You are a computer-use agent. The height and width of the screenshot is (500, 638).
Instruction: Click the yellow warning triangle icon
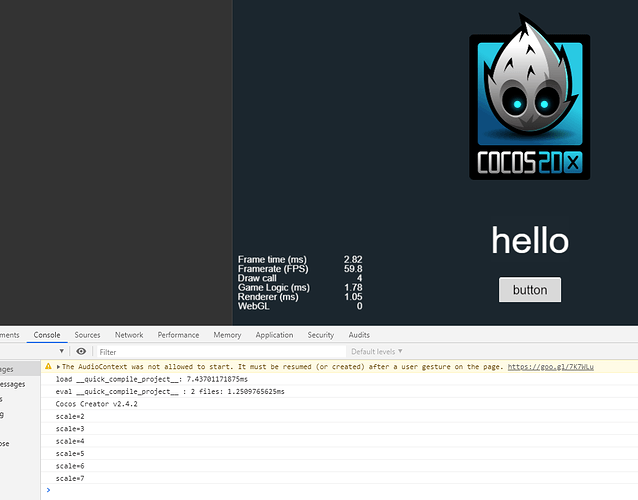pyautogui.click(x=48, y=366)
